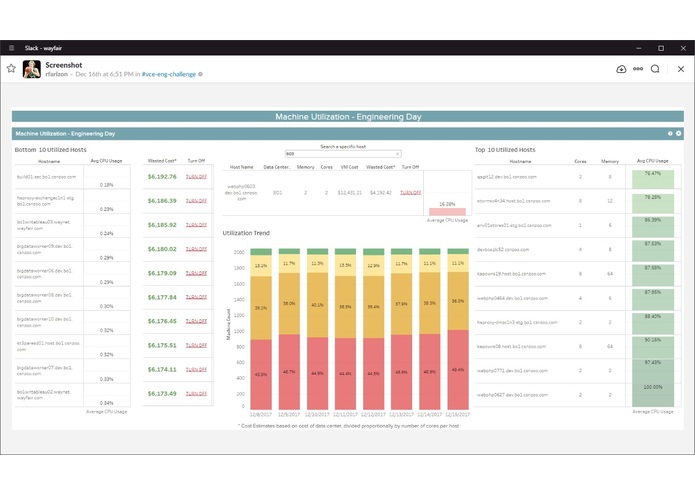Click the $12,431.21 VM Cost value
This screenshot has width=695, height=494.
pos(349,193)
